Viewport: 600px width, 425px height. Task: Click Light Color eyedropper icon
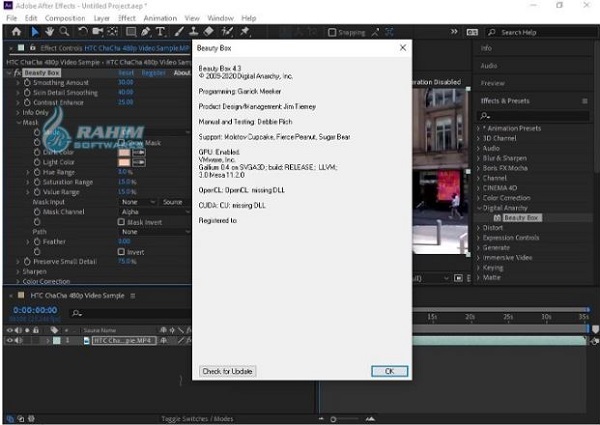pyautogui.click(x=139, y=162)
